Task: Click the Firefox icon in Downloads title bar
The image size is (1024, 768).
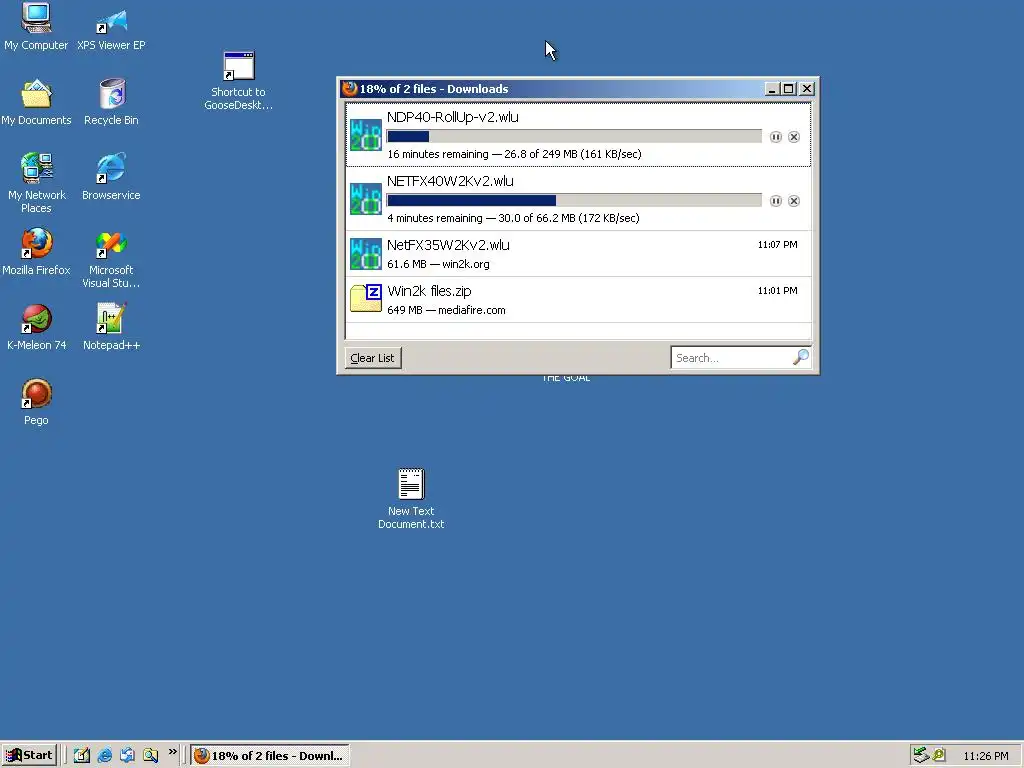Action: (350, 89)
